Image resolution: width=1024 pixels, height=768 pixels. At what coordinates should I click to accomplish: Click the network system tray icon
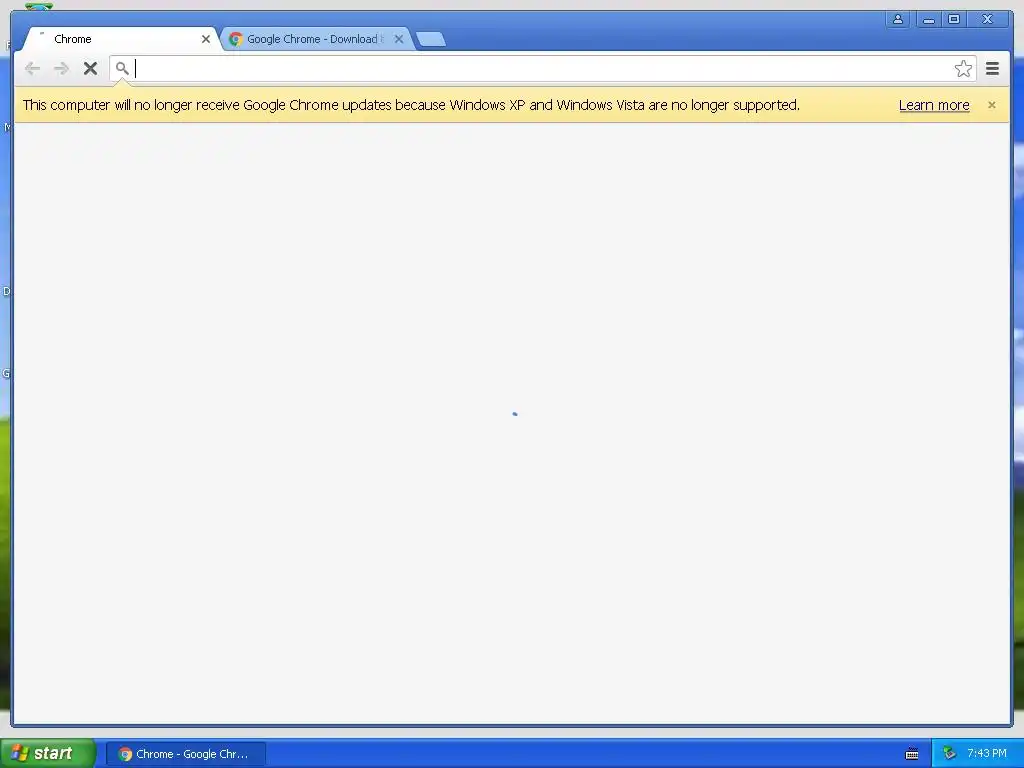click(949, 754)
